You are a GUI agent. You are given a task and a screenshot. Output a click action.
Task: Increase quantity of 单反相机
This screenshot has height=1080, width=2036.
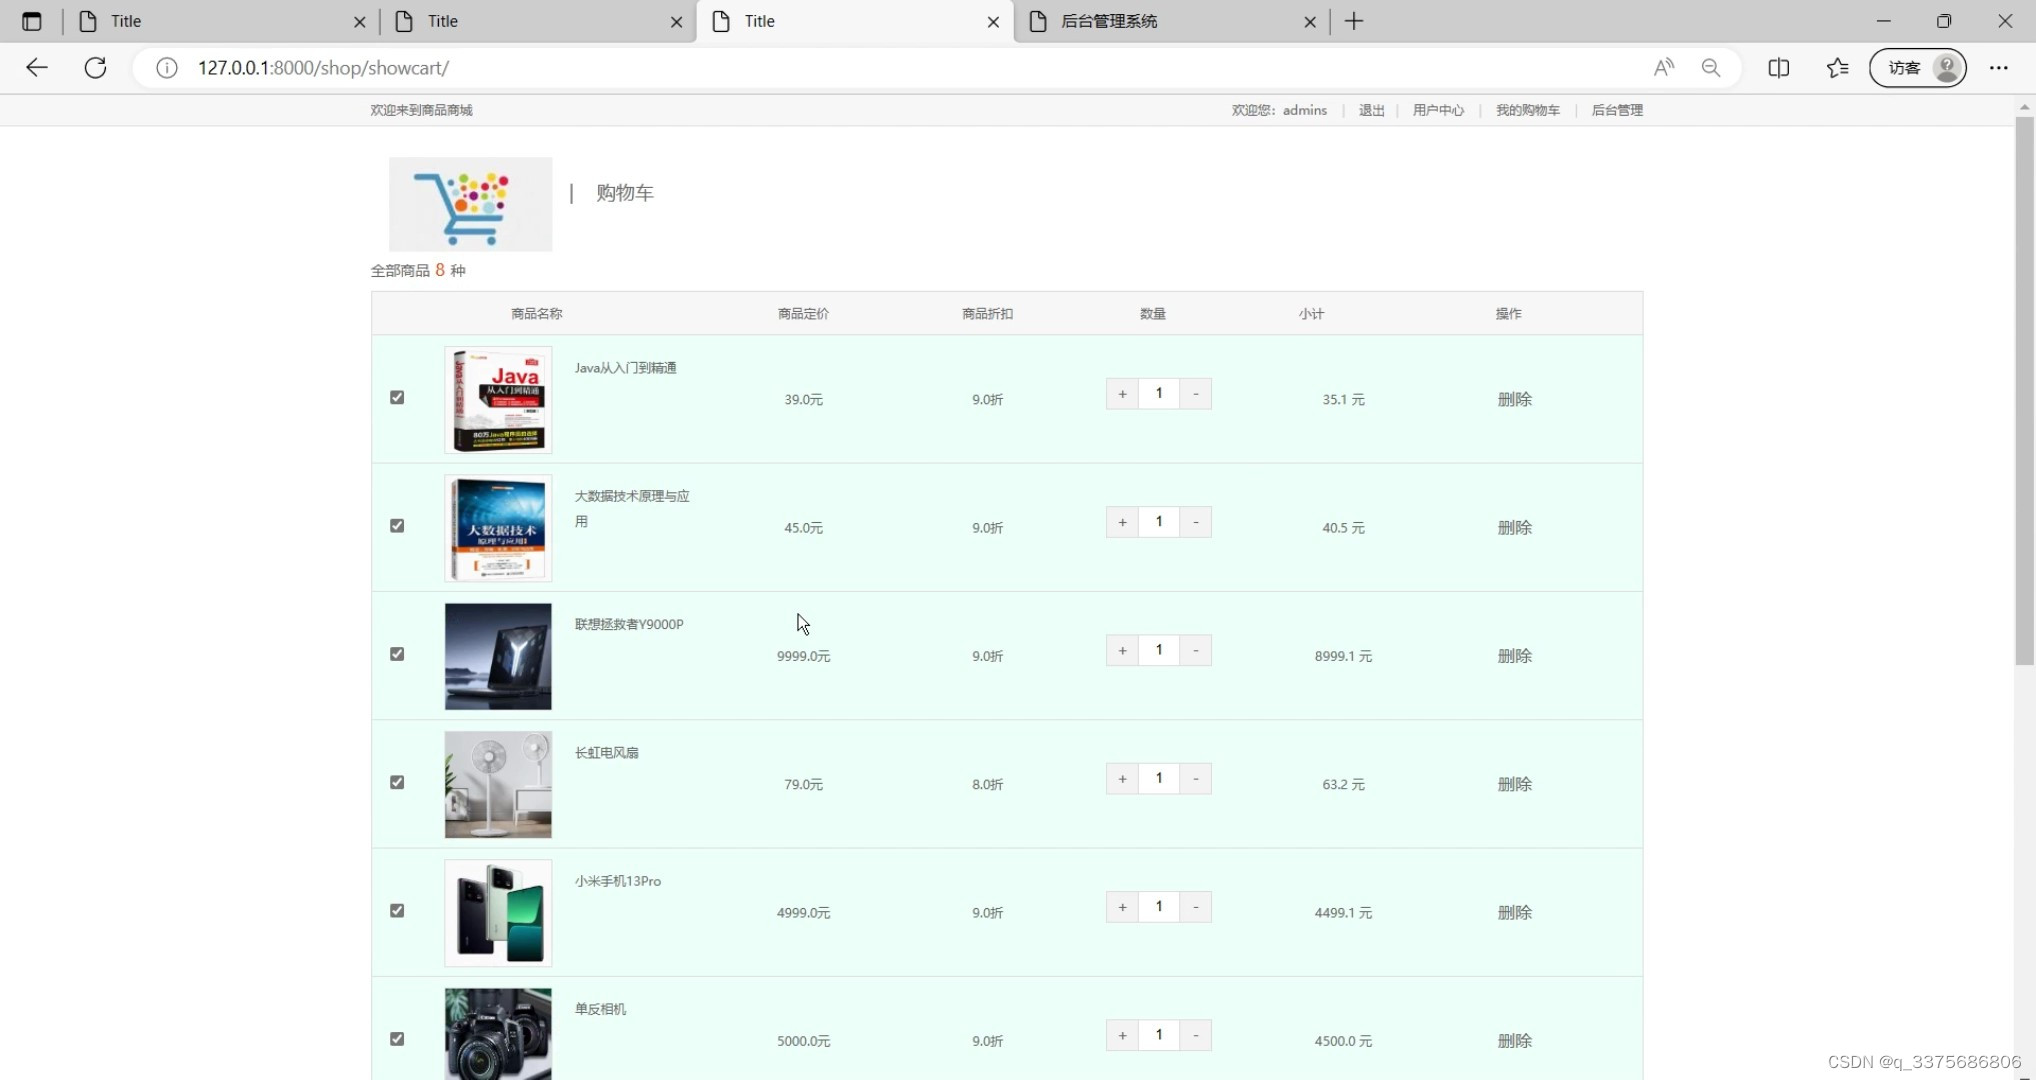[1122, 1035]
